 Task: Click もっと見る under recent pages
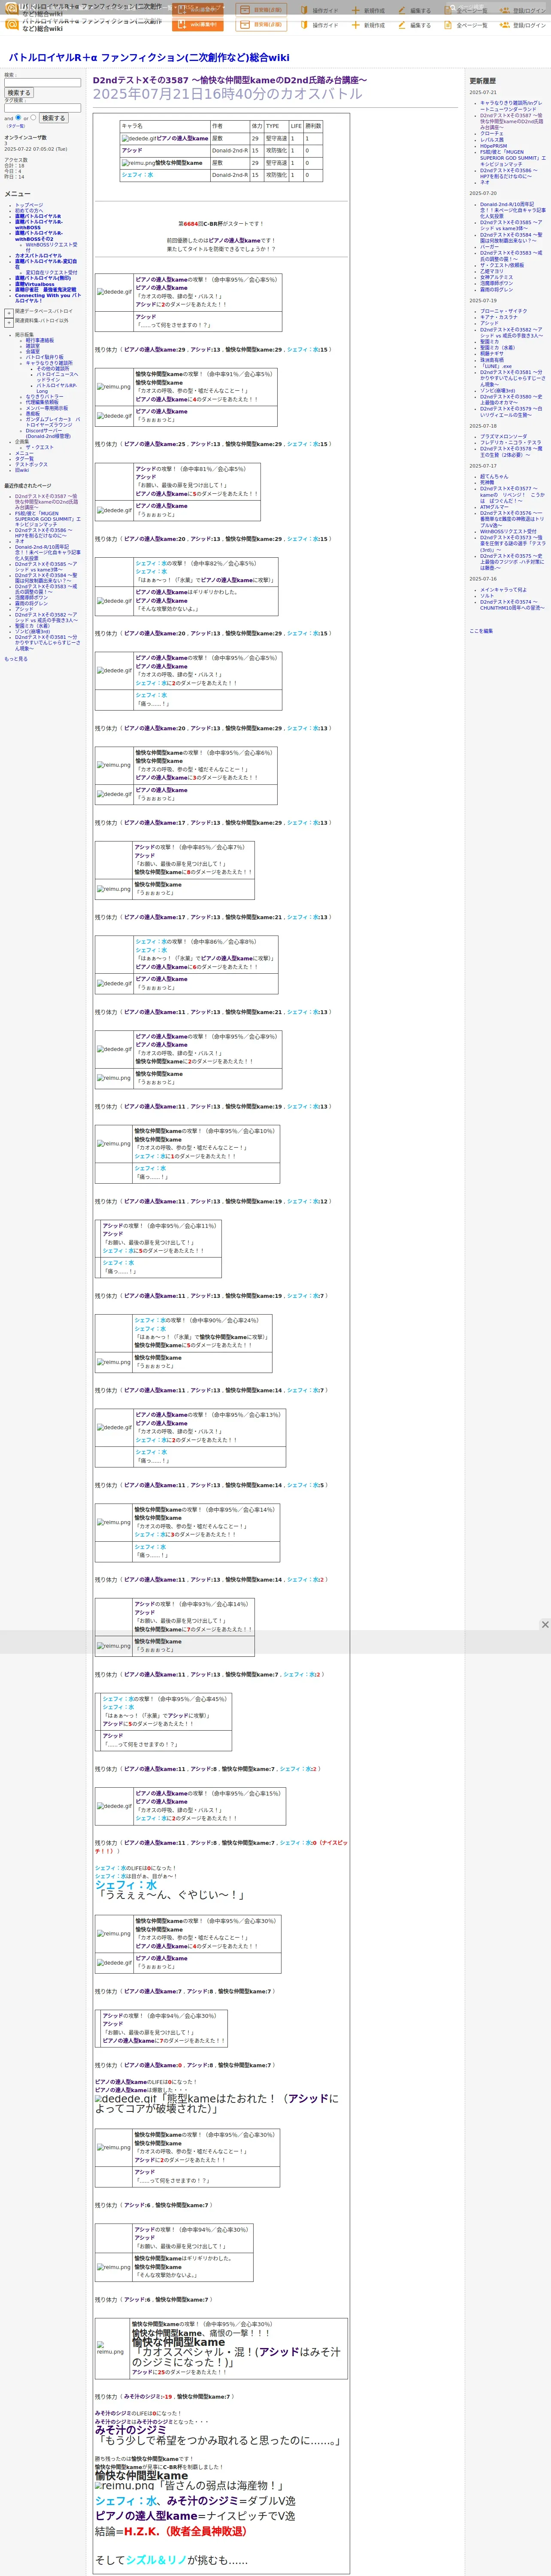click(x=16, y=659)
